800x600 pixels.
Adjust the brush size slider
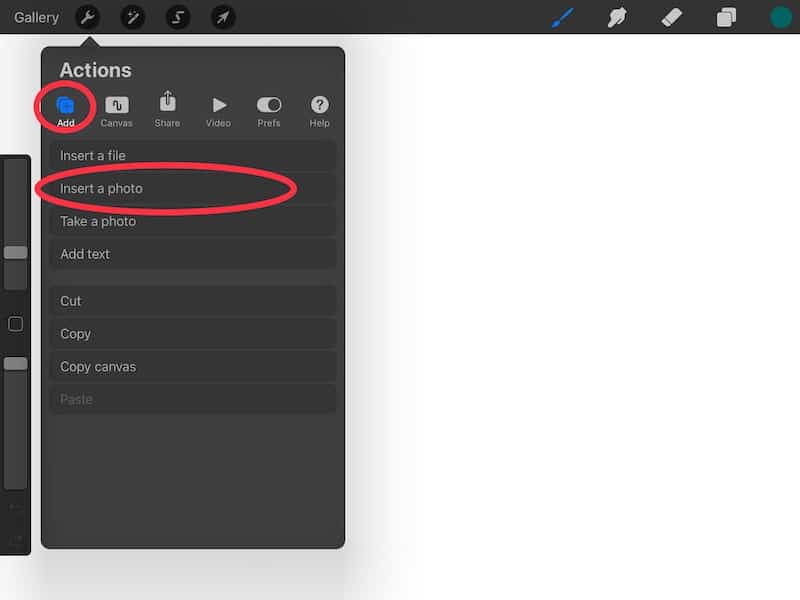[15, 253]
